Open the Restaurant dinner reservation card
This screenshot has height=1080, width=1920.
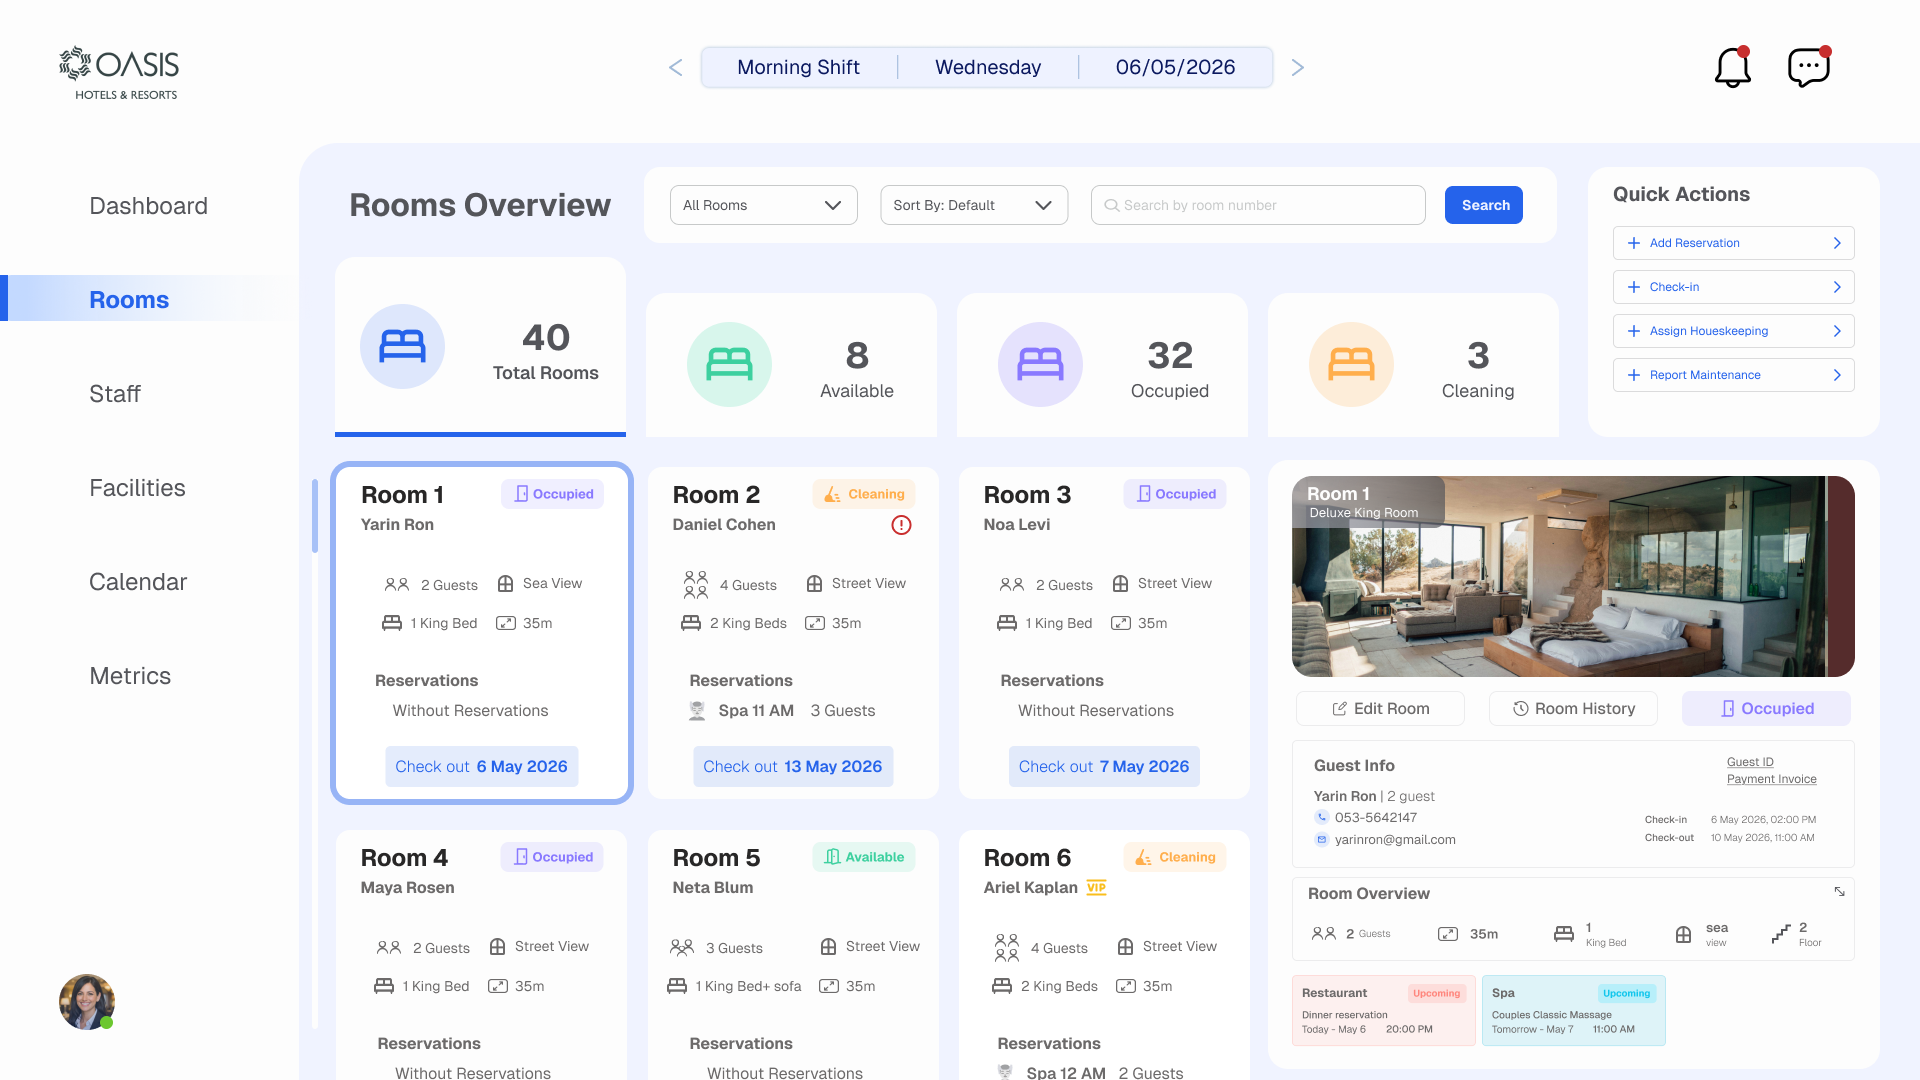click(x=1383, y=1010)
